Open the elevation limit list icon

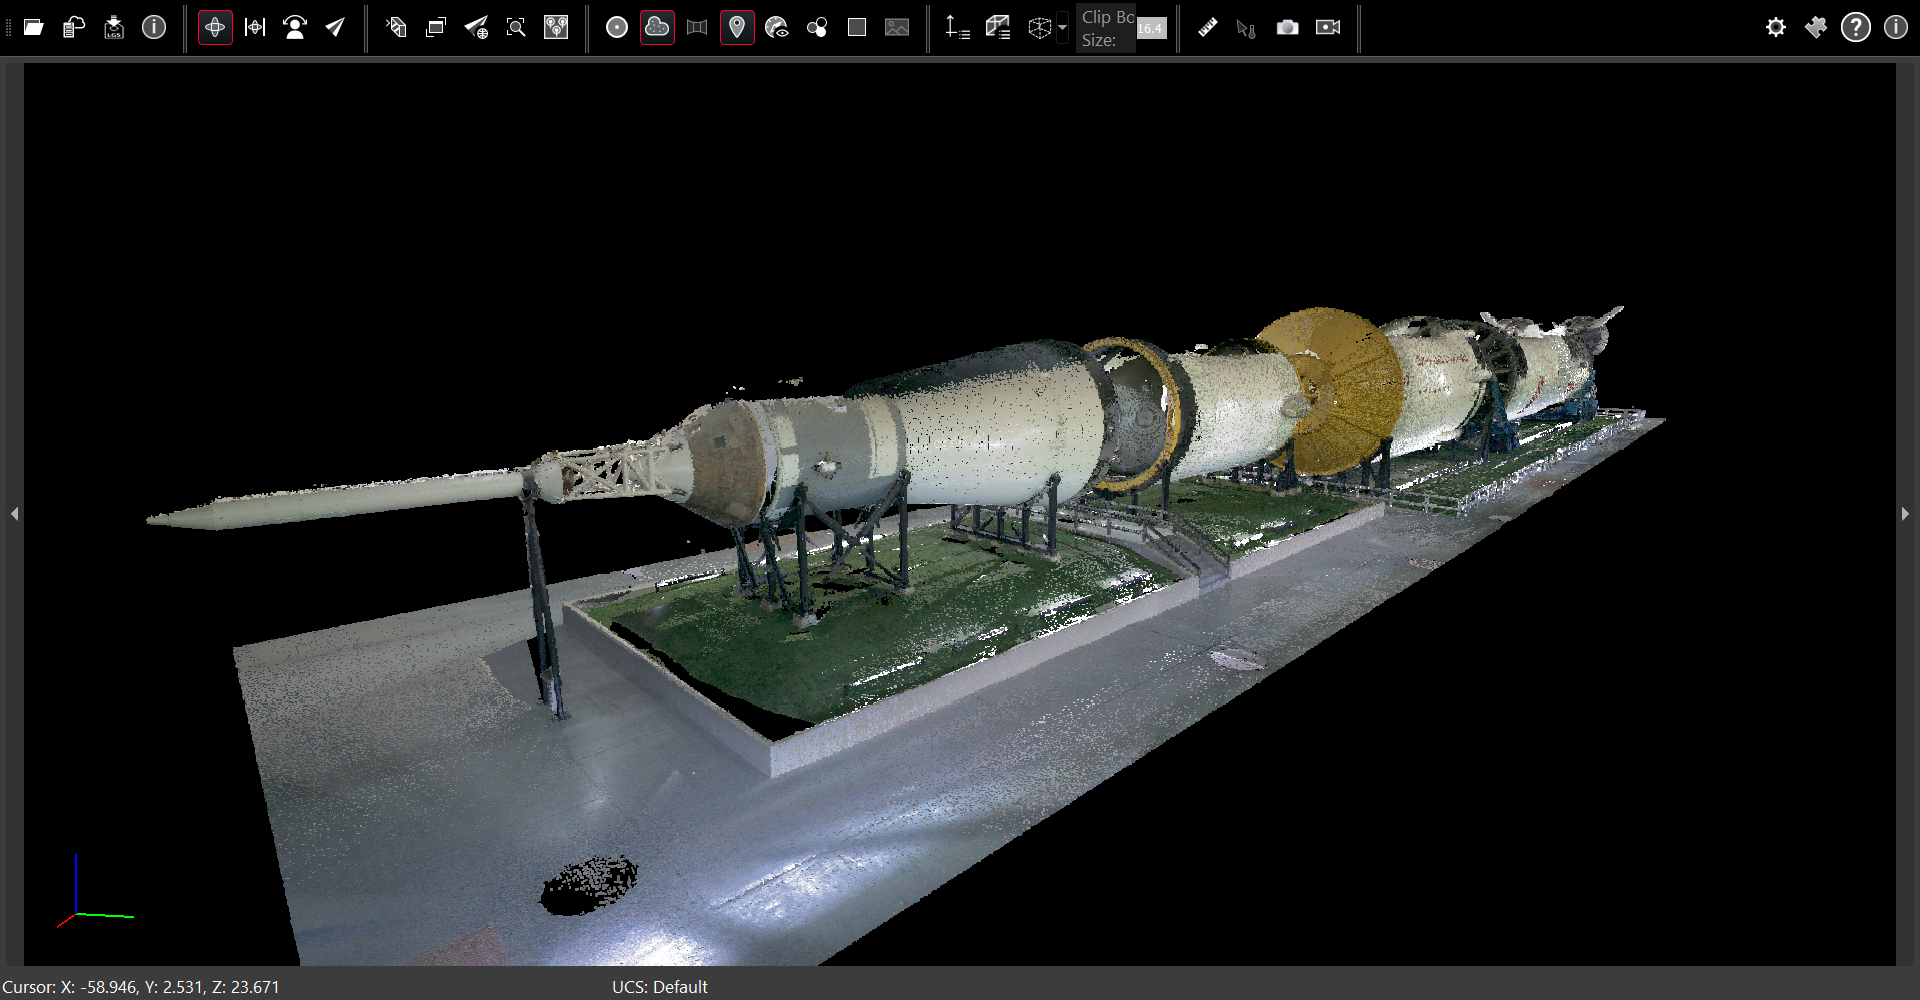957,27
